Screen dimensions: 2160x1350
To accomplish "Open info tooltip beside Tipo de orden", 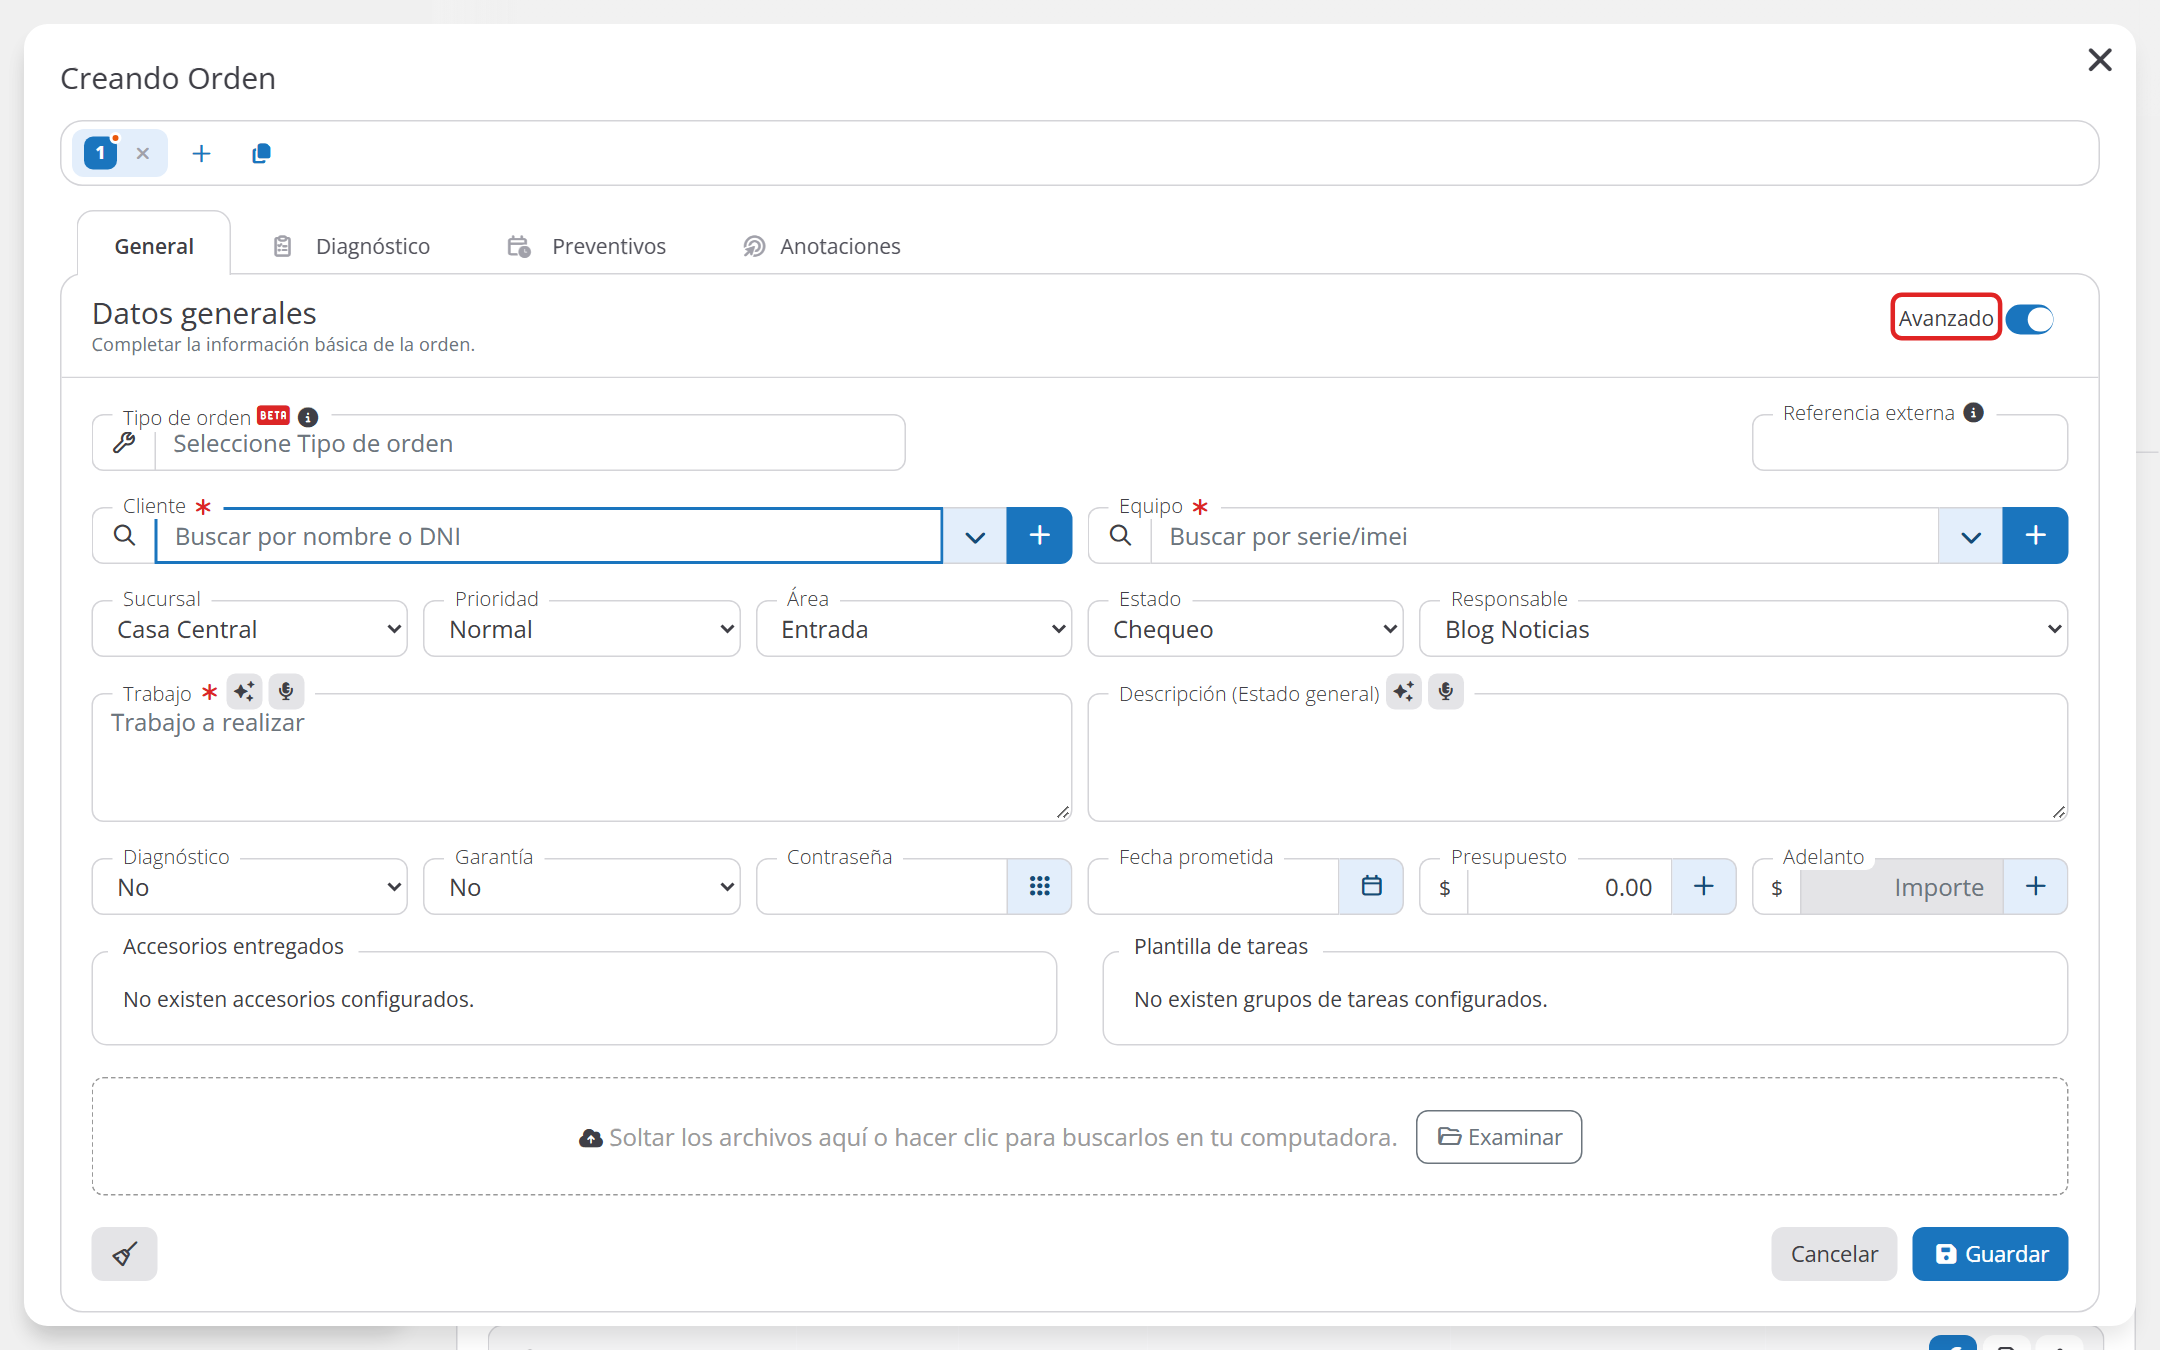I will [x=308, y=417].
